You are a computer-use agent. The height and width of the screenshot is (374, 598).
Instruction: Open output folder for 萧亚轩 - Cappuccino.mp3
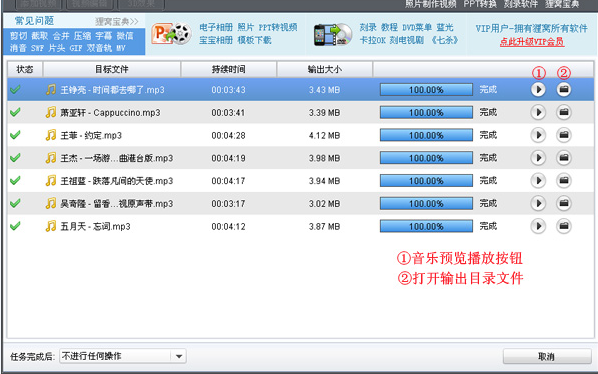pyautogui.click(x=564, y=112)
